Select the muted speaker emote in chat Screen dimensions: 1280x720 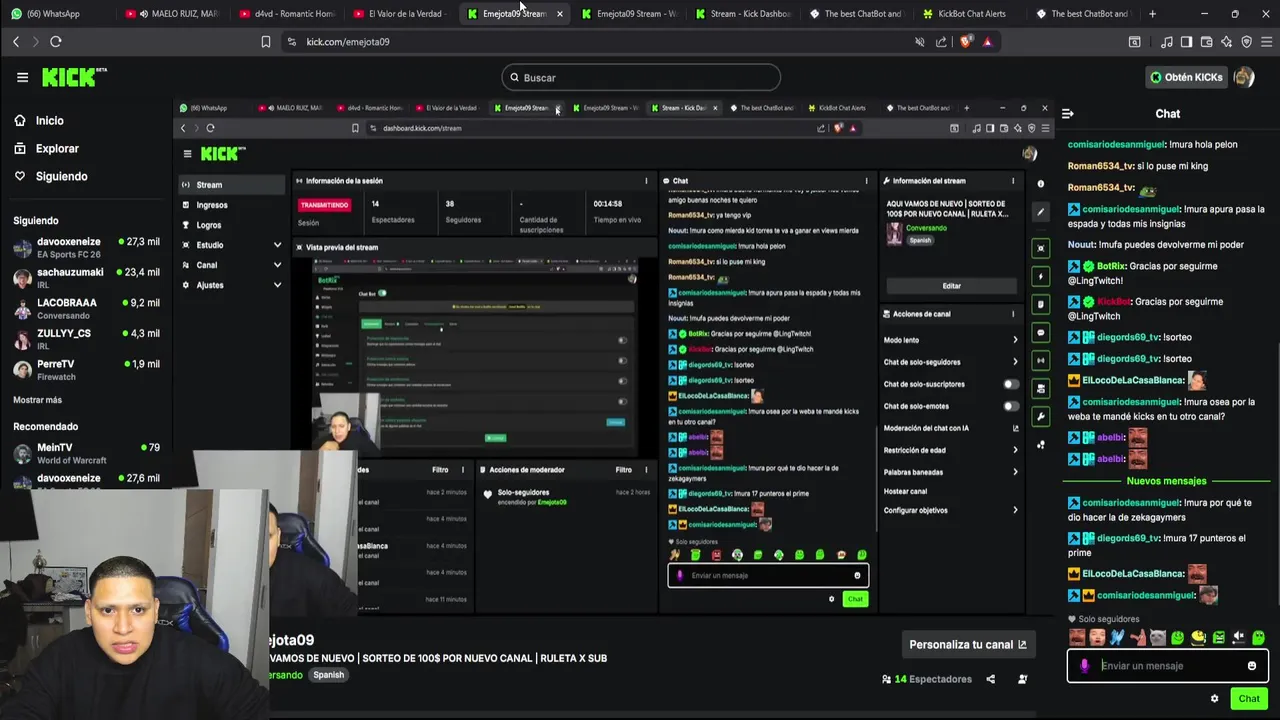pyautogui.click(x=1238, y=637)
